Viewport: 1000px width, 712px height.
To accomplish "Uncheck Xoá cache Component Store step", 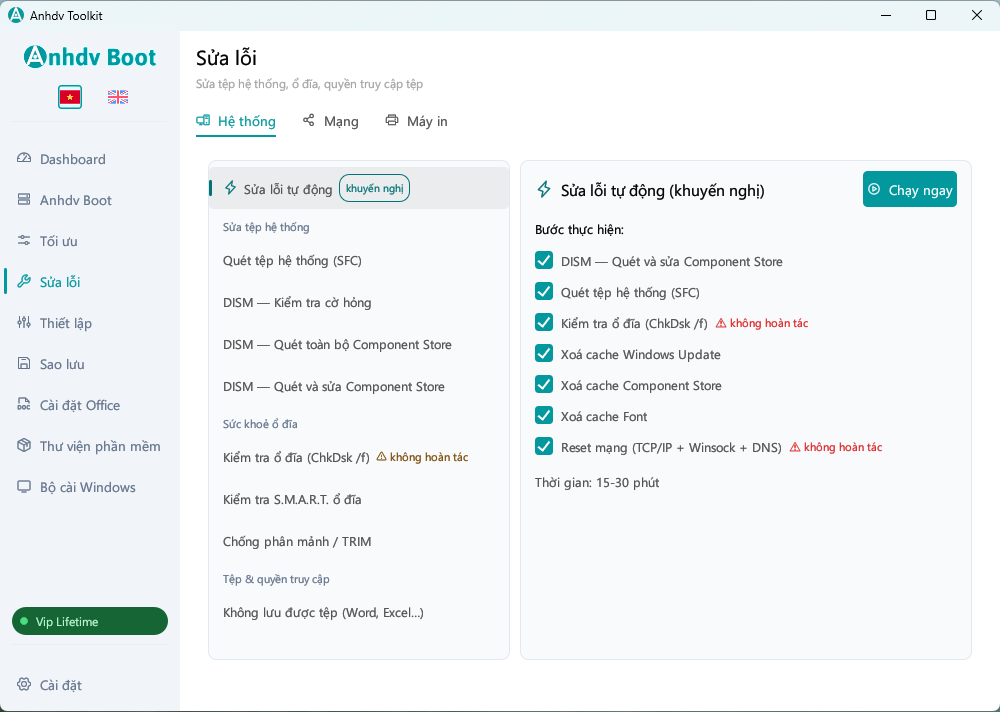I will coord(544,384).
